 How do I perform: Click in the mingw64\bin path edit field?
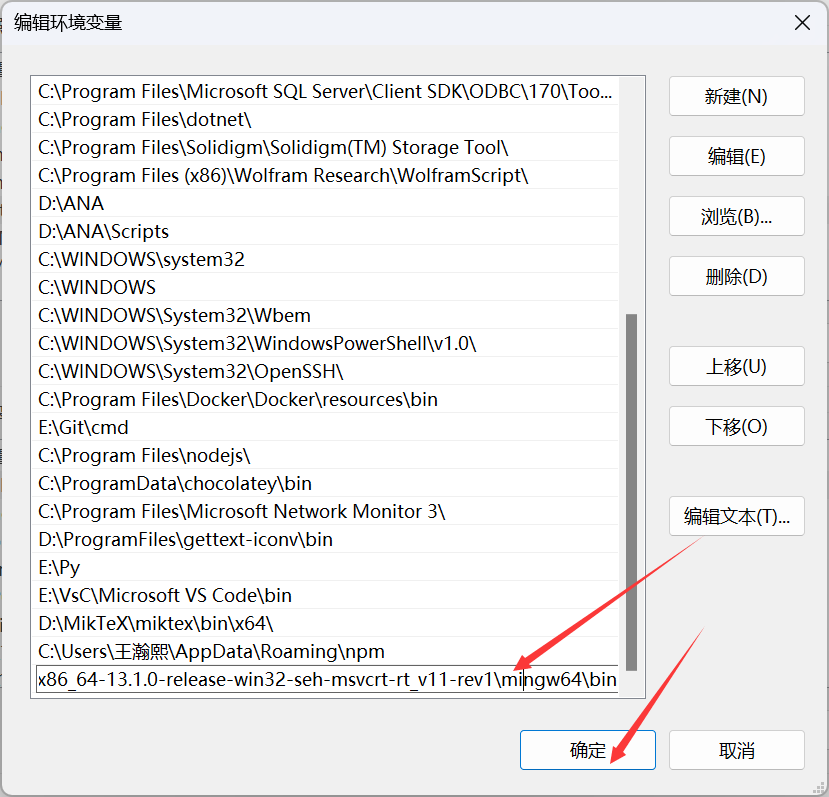pyautogui.click(x=326, y=681)
